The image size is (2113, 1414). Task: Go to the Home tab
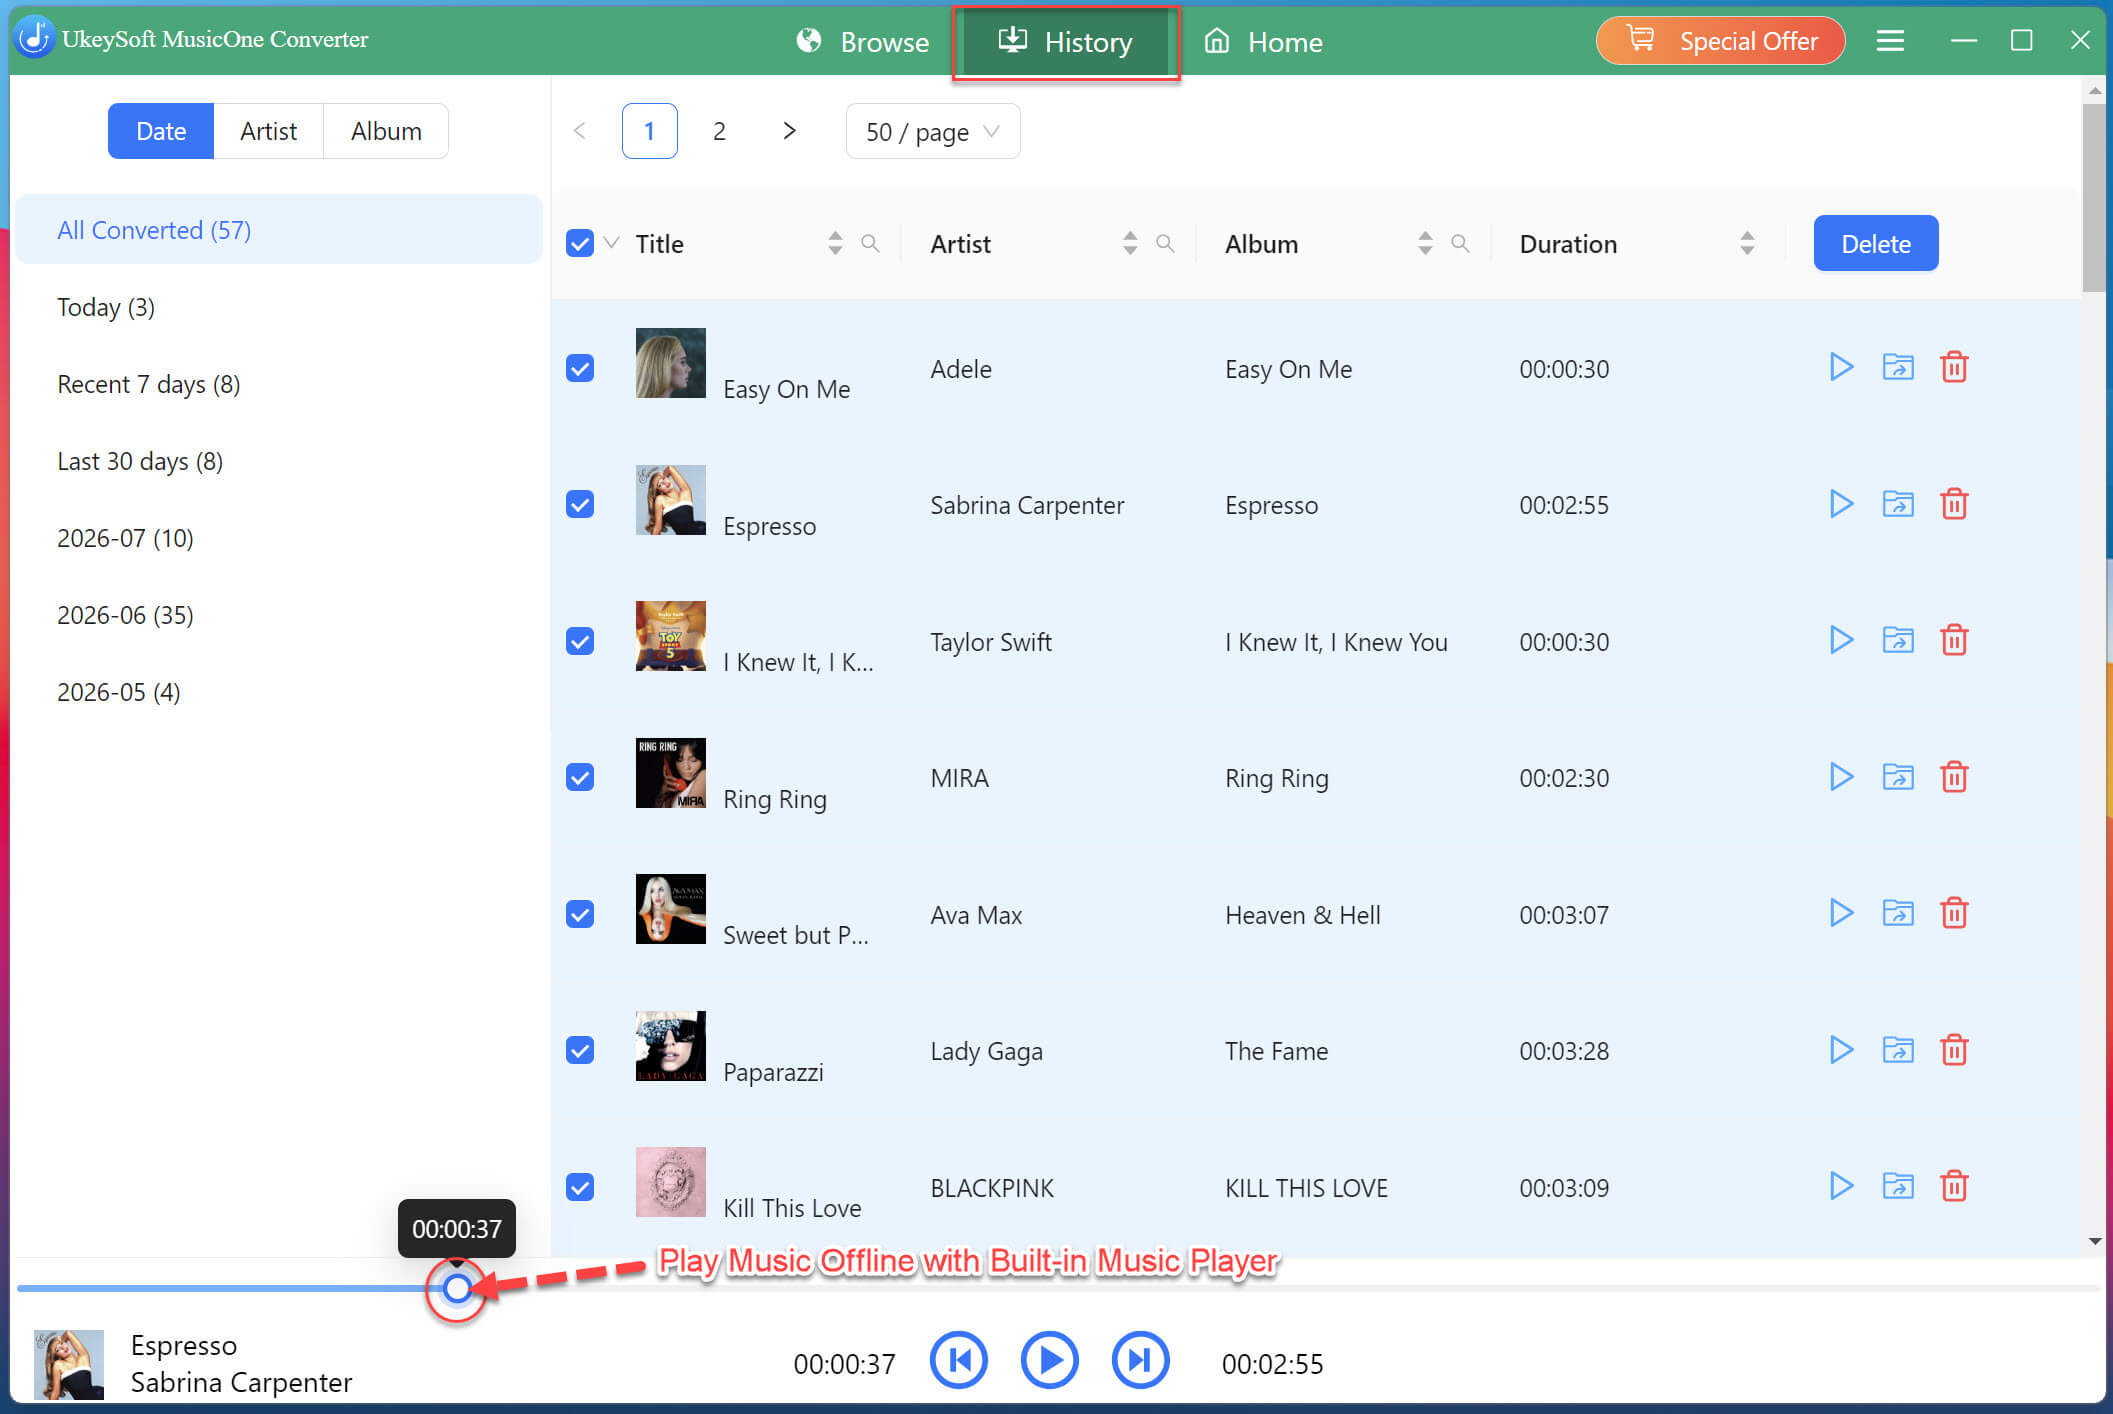pyautogui.click(x=1263, y=42)
